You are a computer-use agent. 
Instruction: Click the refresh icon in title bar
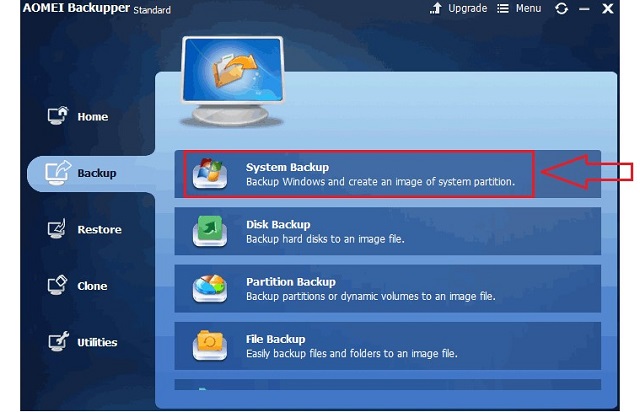pyautogui.click(x=562, y=8)
